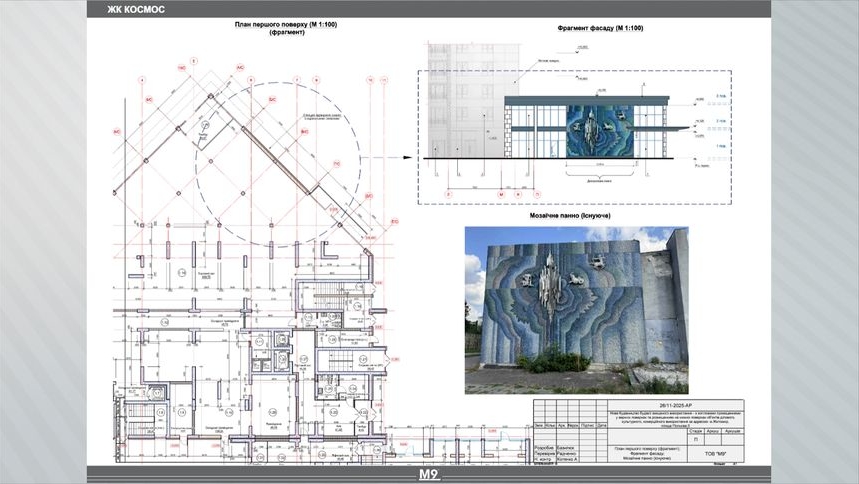Select the 'Фрагмент фасаду' drawing title

pyautogui.click(x=600, y=28)
